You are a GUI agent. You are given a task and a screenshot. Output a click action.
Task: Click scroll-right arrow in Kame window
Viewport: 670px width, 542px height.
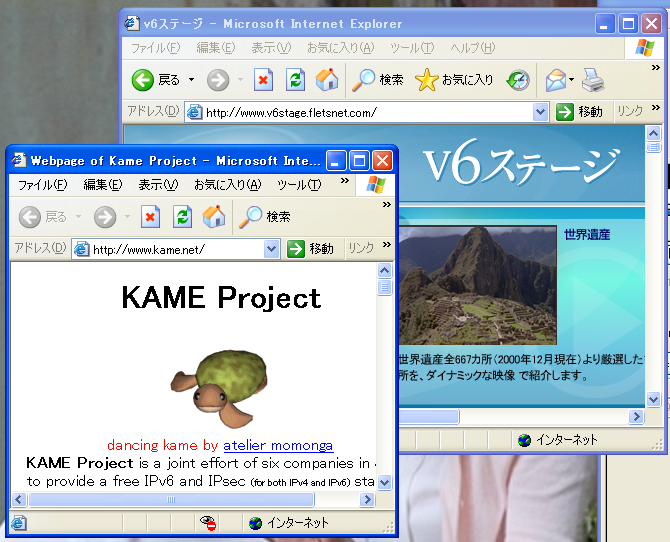pyautogui.click(x=367, y=499)
